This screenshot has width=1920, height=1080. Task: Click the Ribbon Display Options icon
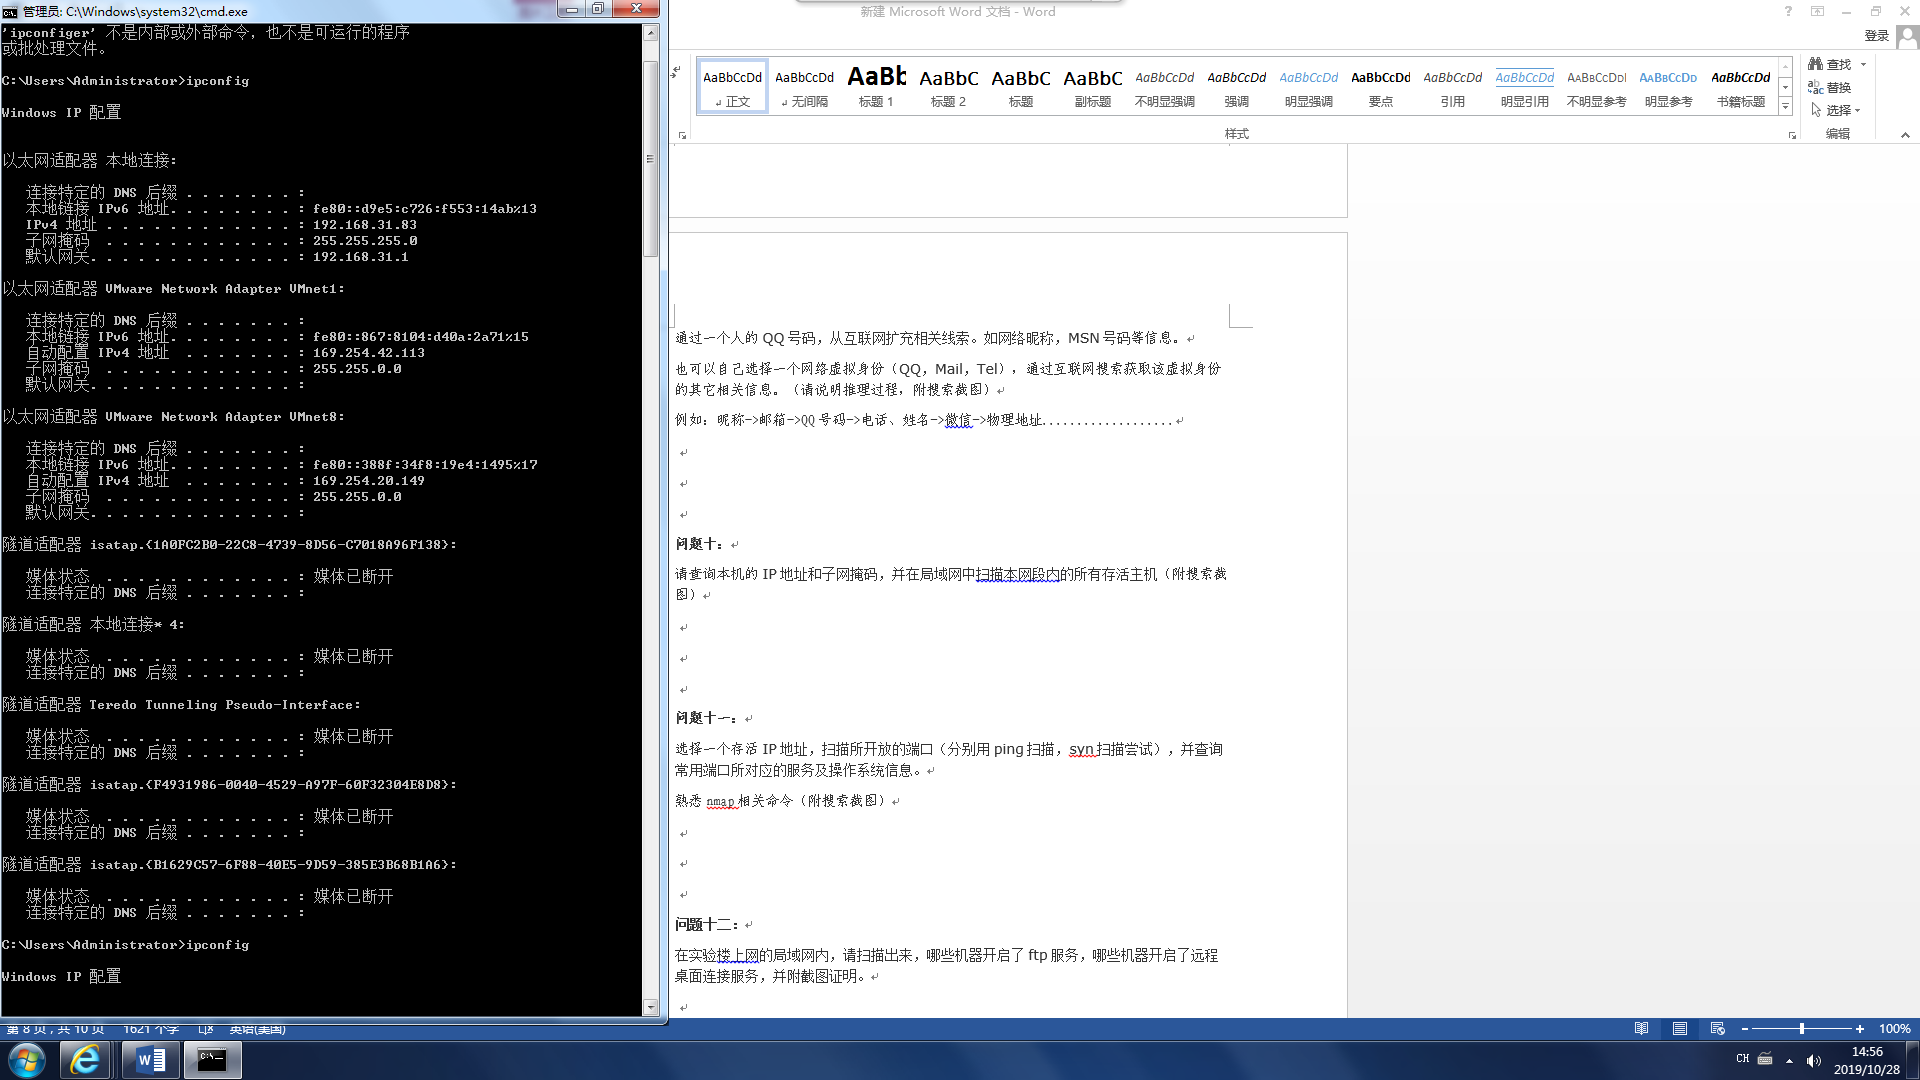tap(1817, 12)
